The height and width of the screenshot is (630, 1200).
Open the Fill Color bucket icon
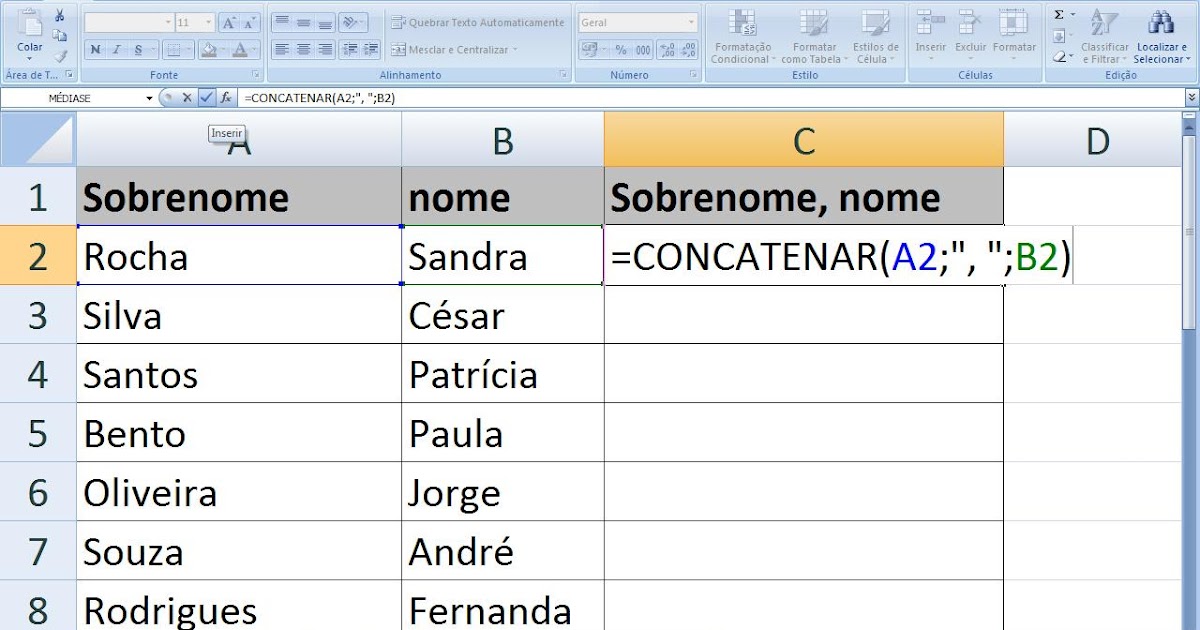tap(209, 49)
